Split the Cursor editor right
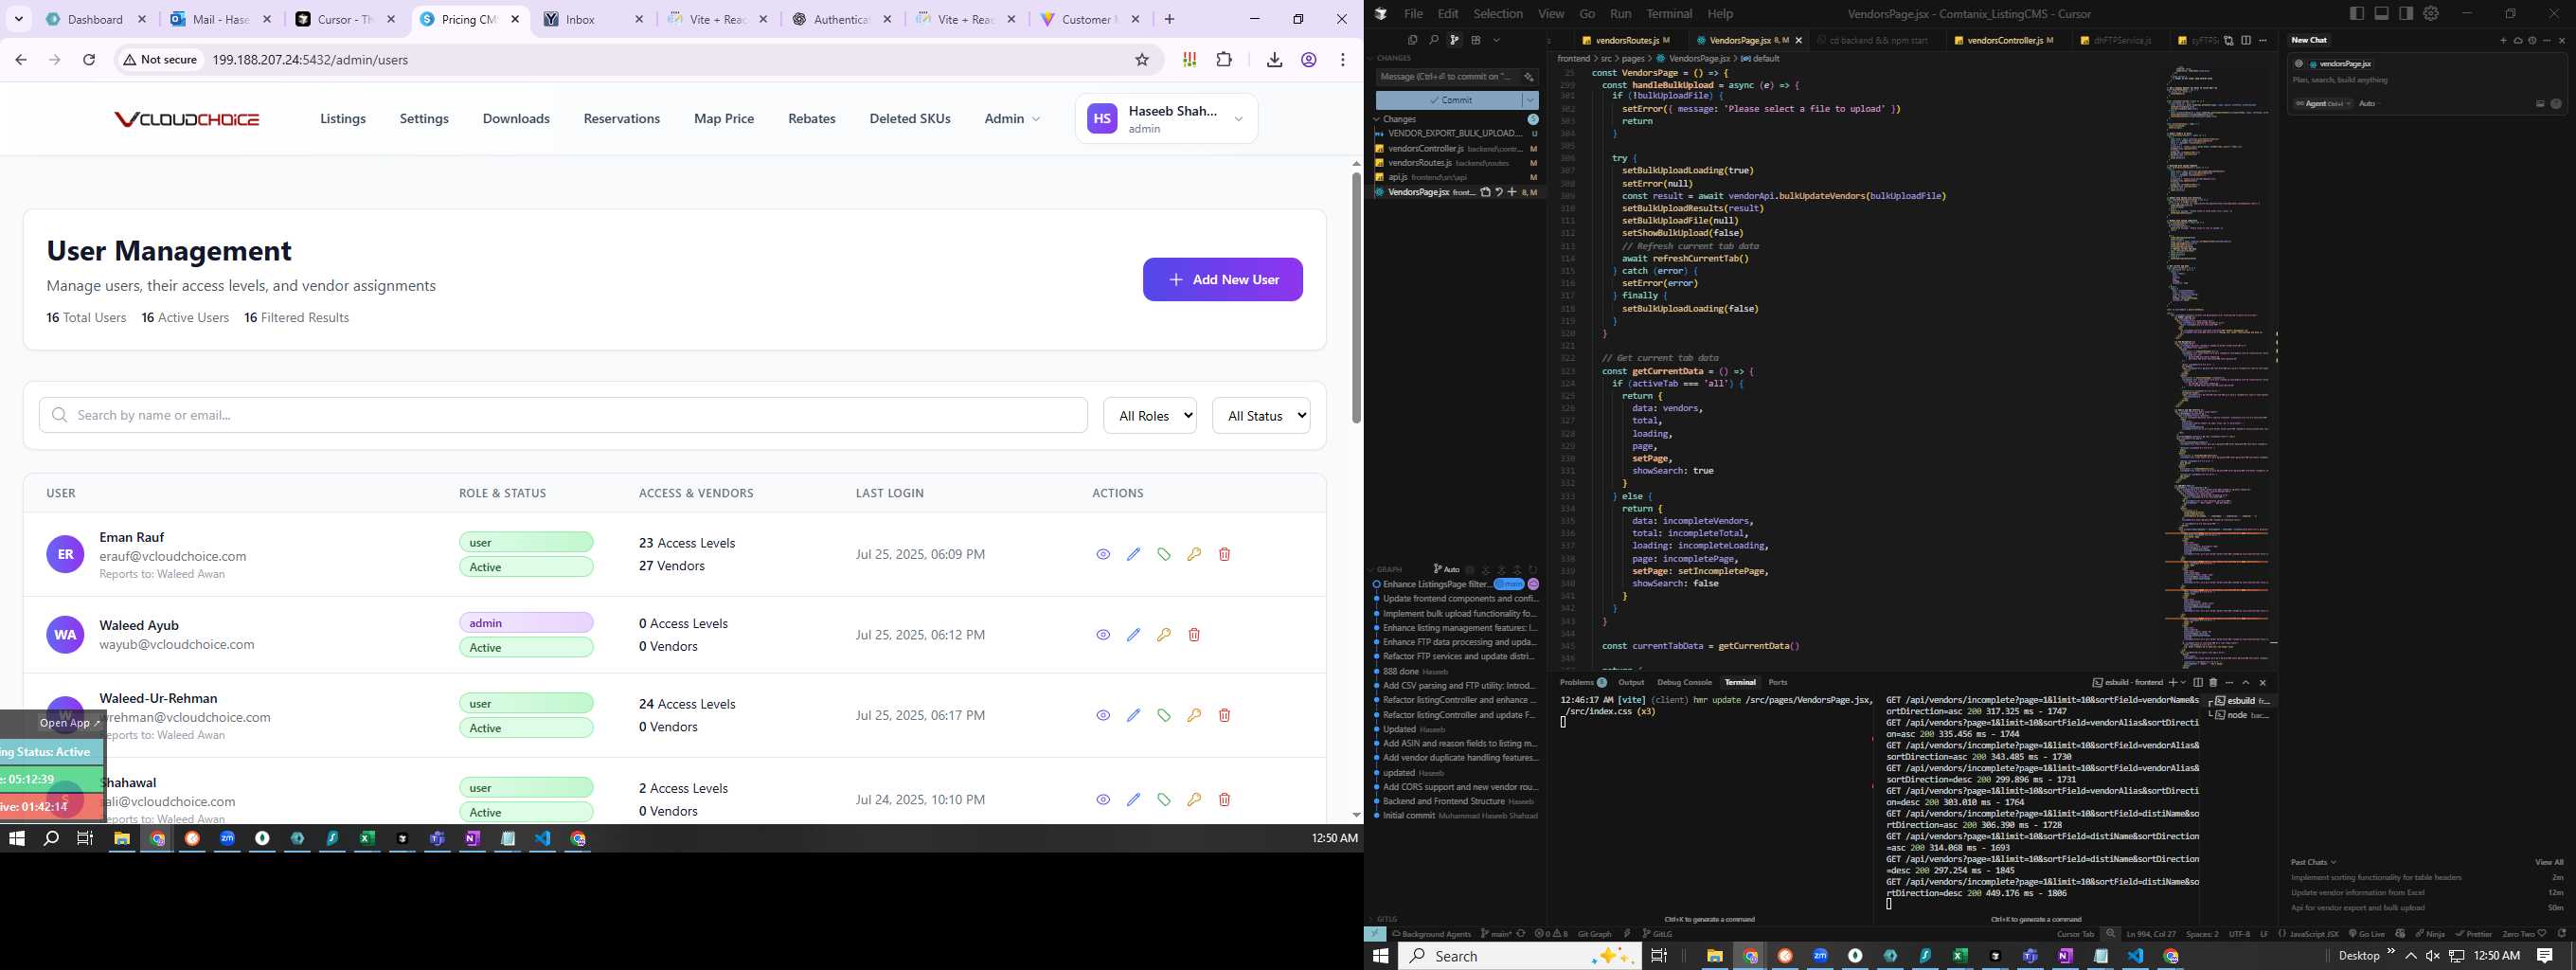The width and height of the screenshot is (2576, 970). 2246,41
